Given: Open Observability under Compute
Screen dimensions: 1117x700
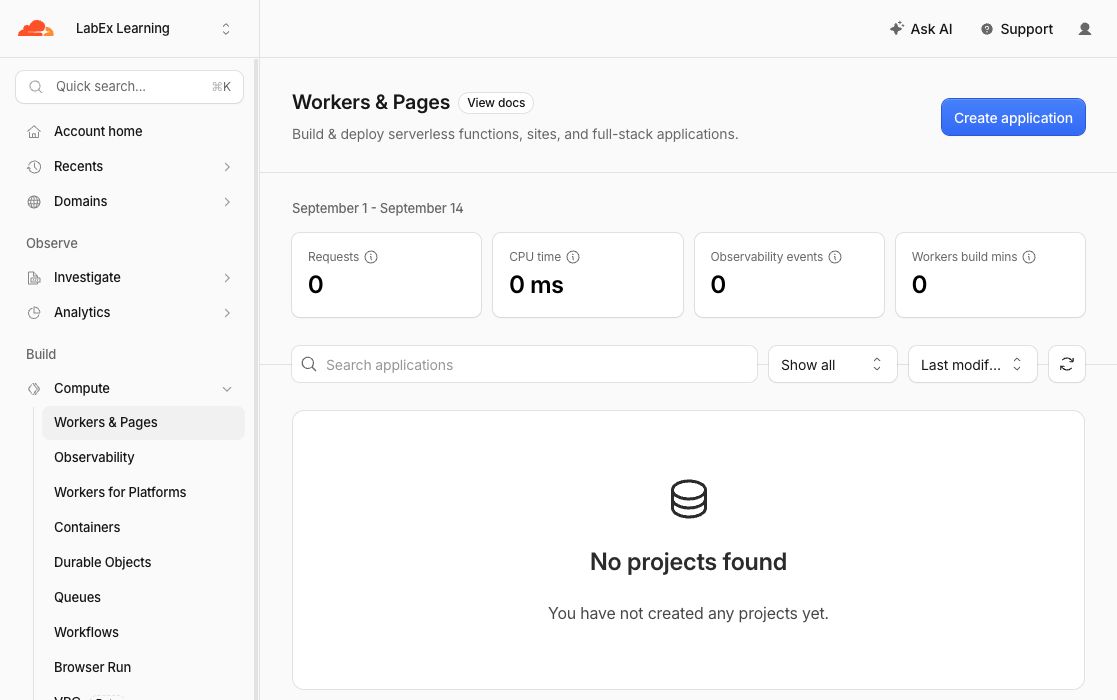Looking at the screenshot, I should (94, 457).
